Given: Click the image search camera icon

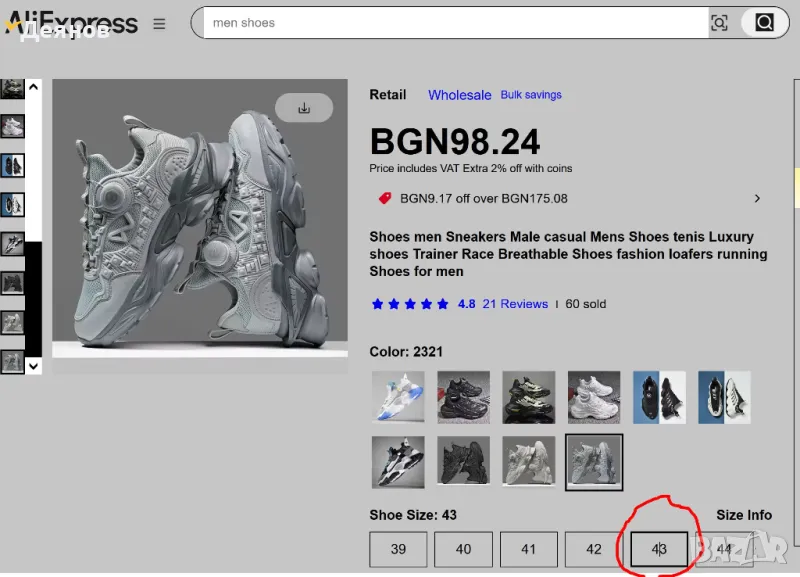Looking at the screenshot, I should point(719,23).
